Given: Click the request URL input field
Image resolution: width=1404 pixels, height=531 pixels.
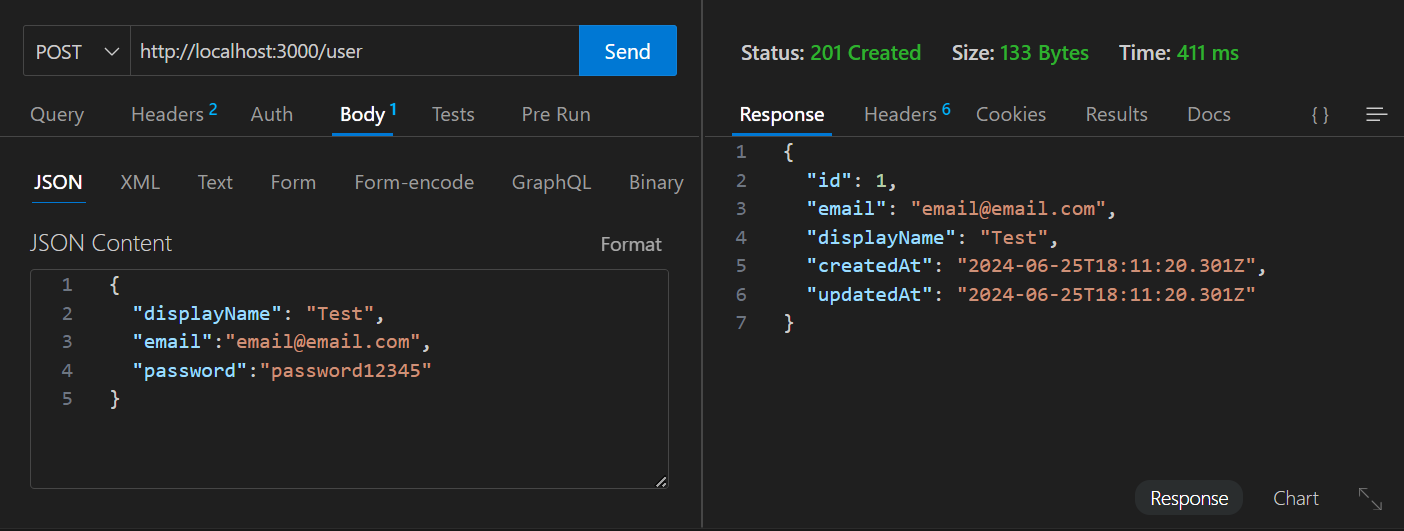Looking at the screenshot, I should (354, 52).
